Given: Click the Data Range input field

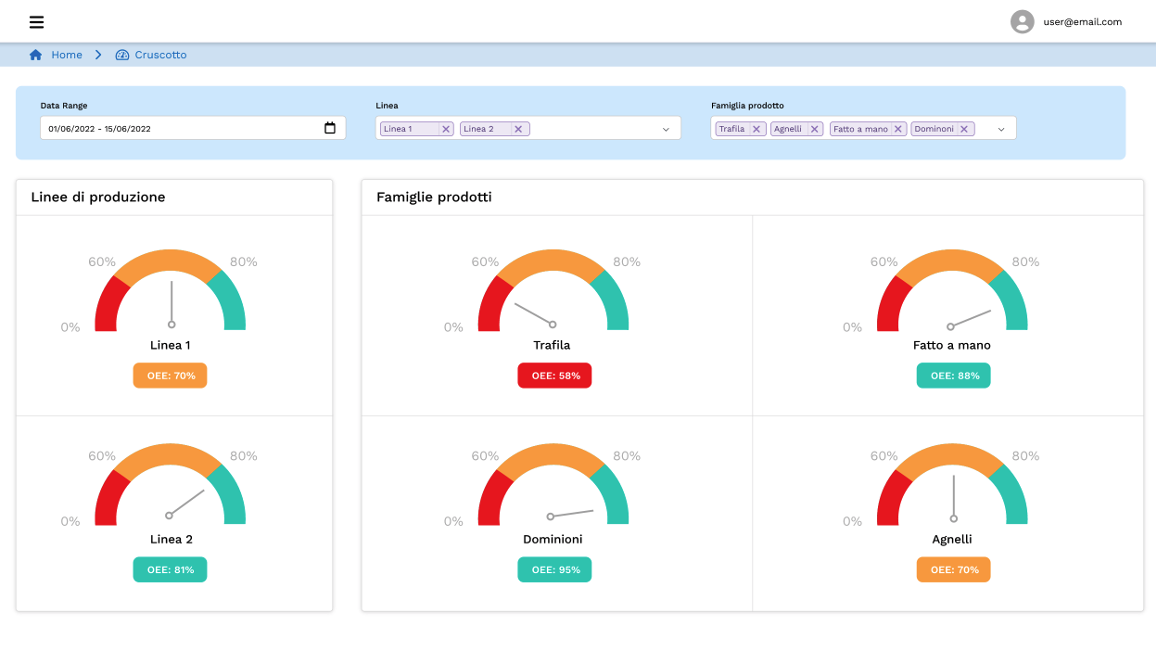Looking at the screenshot, I should click(x=180, y=128).
